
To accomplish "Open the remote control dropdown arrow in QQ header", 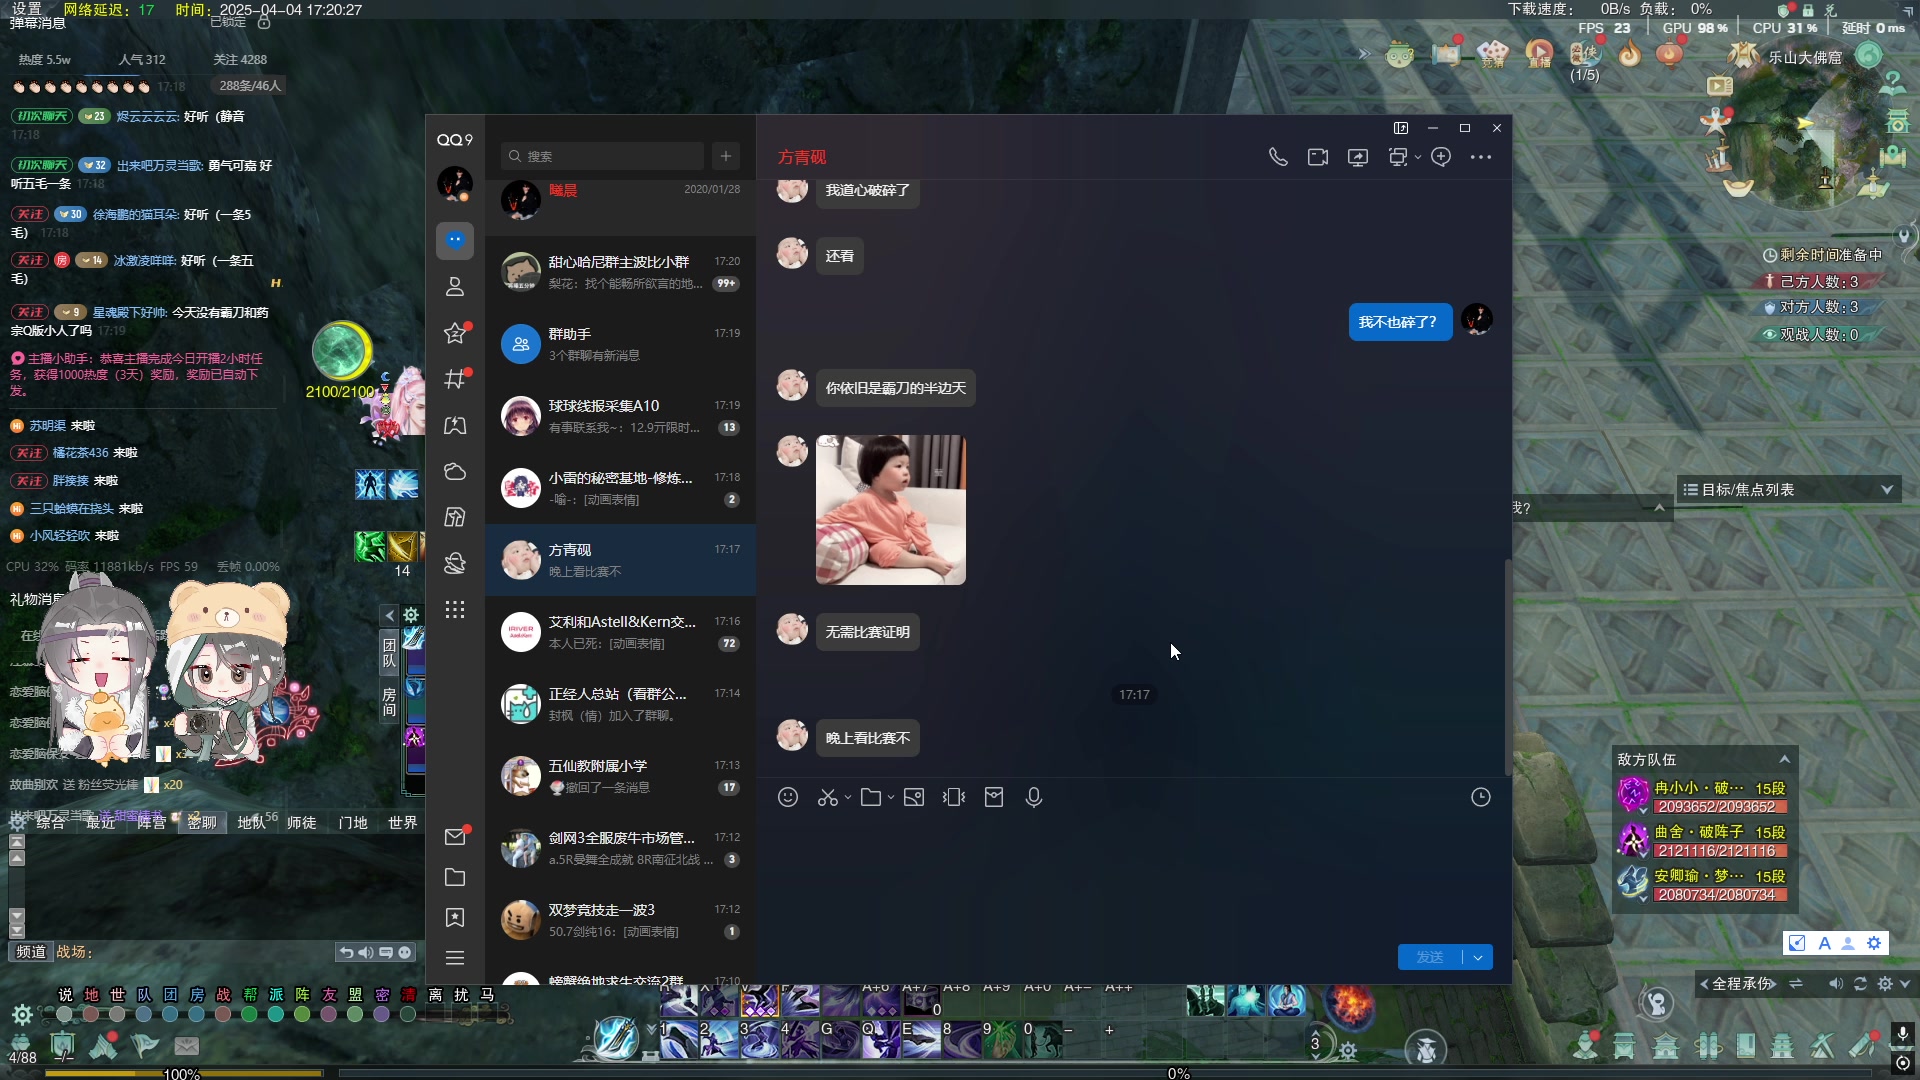I will 1418,157.
